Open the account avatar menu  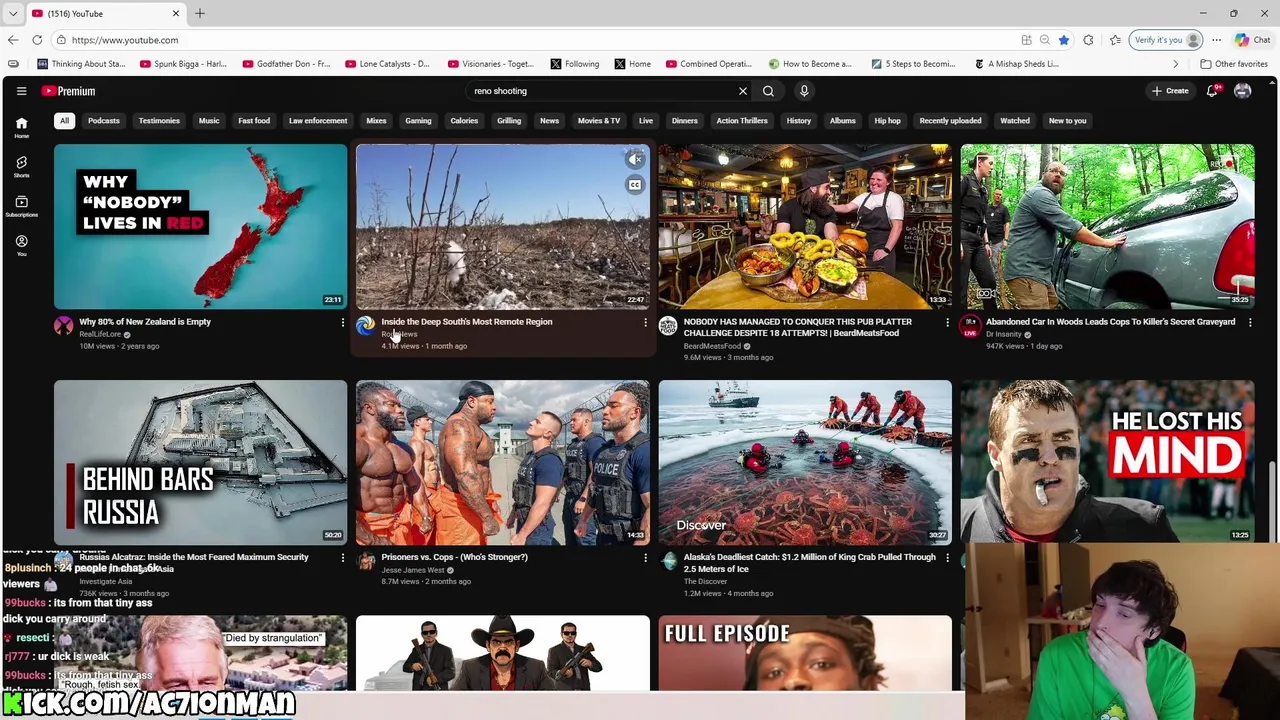(1242, 91)
